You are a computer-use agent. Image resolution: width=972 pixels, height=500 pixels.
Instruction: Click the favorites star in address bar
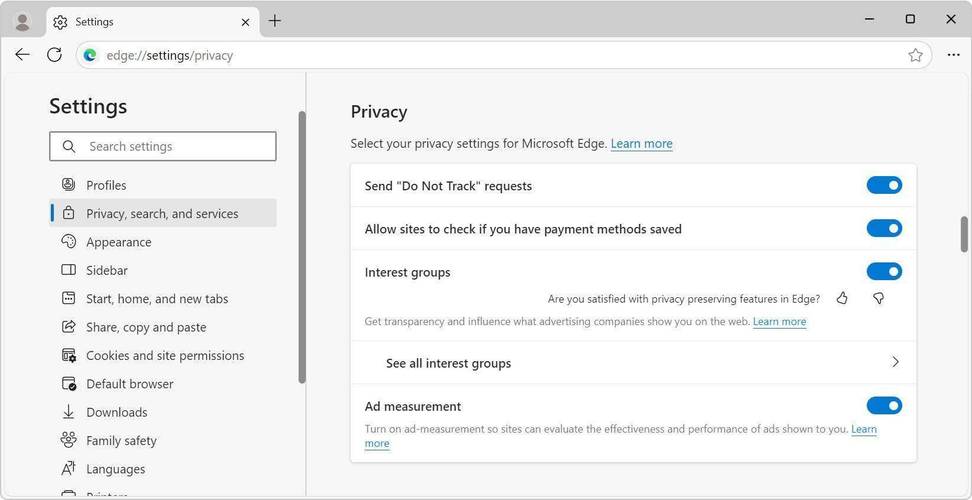[x=915, y=55]
